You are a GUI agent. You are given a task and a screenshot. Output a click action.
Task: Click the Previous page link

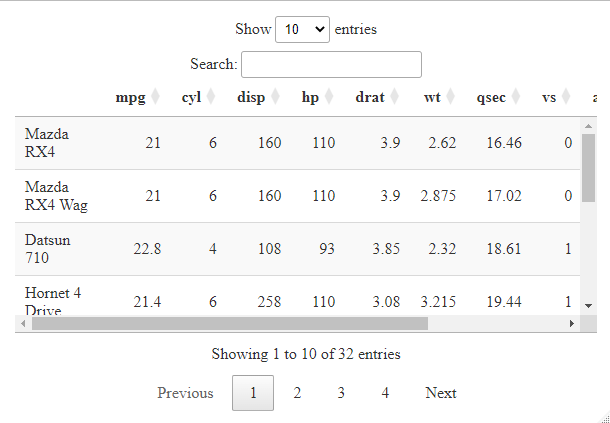[x=185, y=393]
